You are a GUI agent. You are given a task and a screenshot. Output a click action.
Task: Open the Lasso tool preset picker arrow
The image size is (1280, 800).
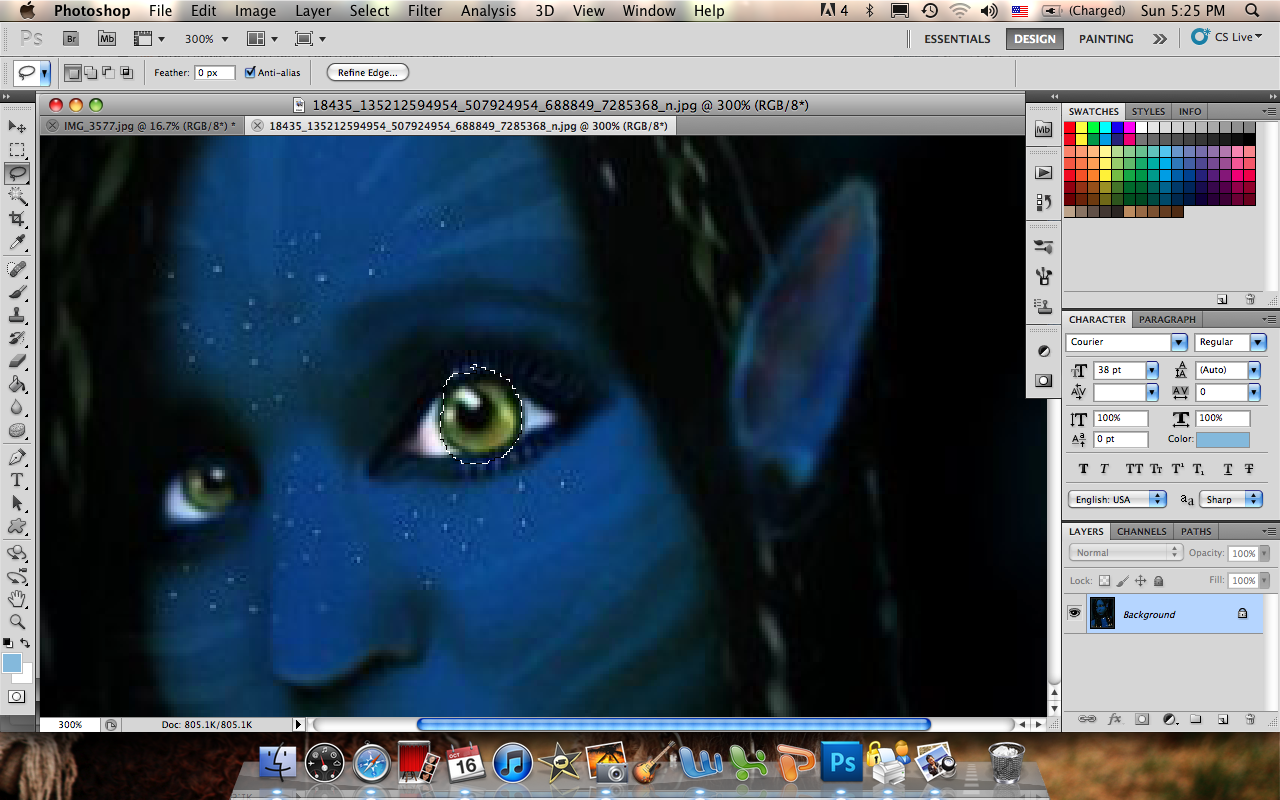(44, 72)
